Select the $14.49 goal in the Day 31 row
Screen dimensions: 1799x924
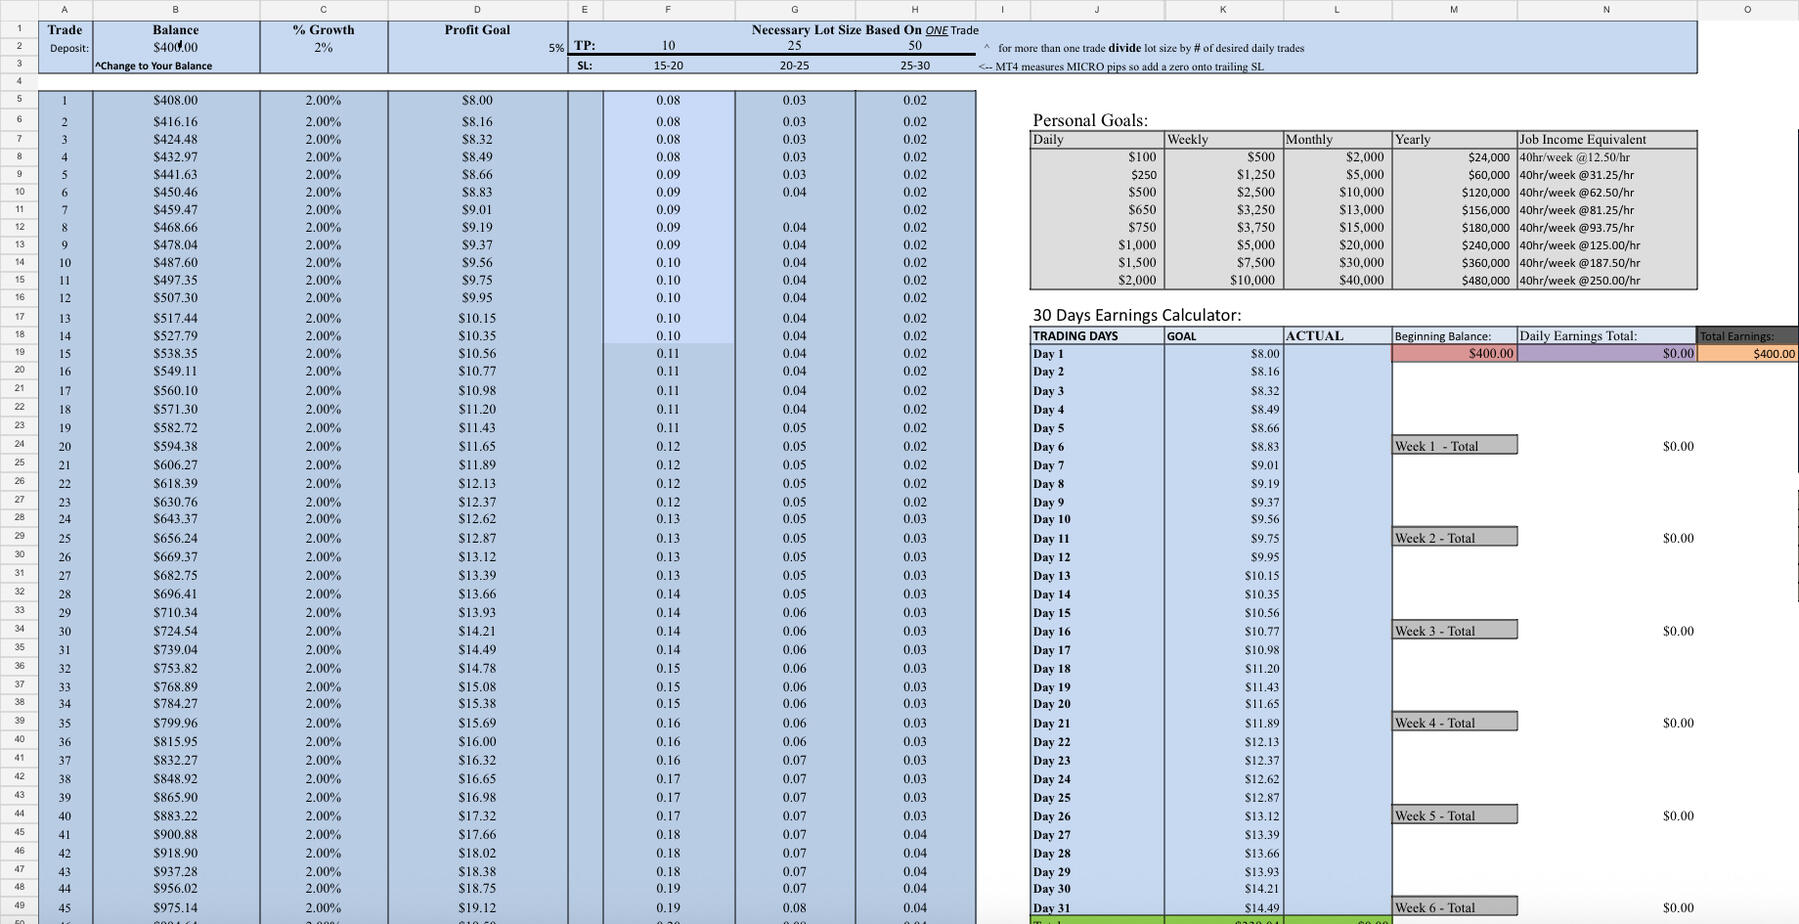click(1224, 908)
